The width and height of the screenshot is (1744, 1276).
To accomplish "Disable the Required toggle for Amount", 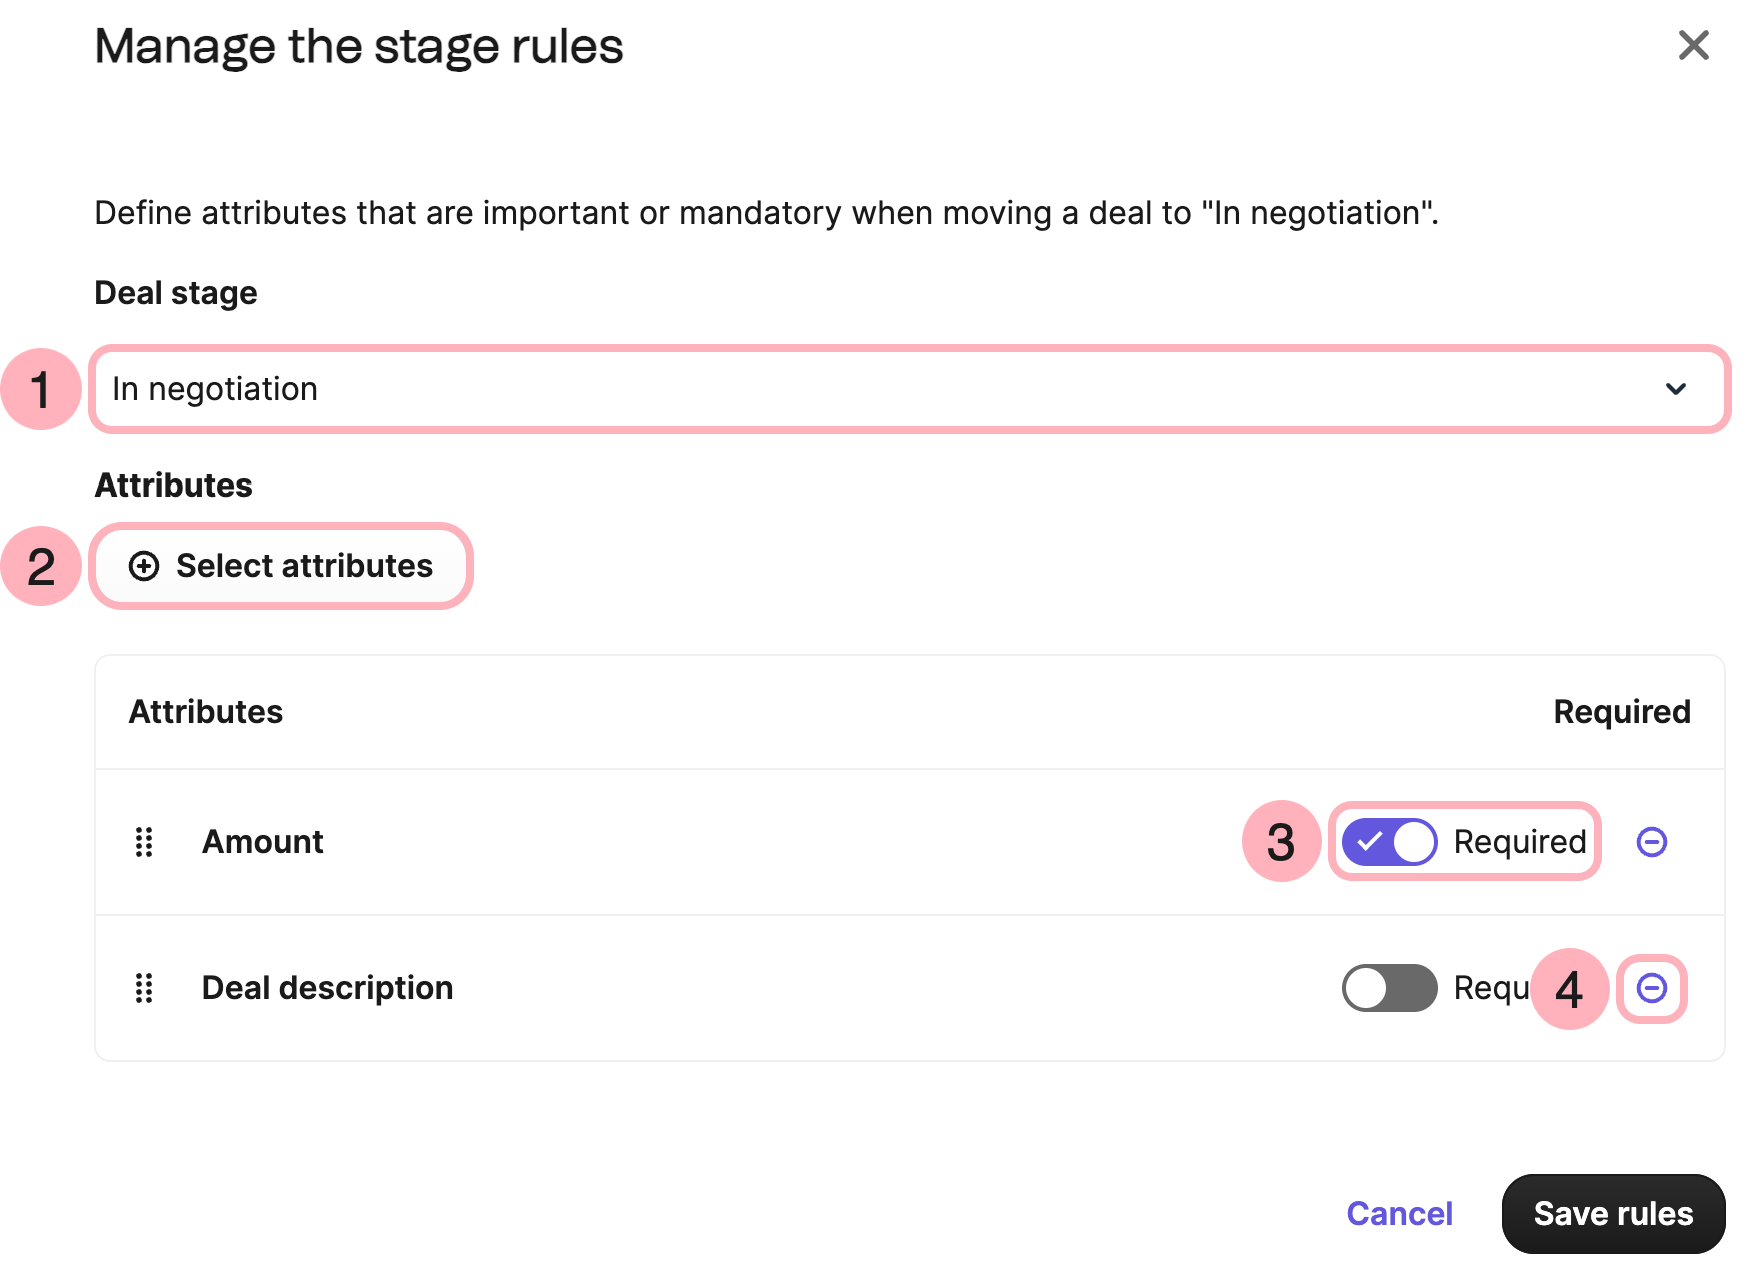I will [1387, 842].
